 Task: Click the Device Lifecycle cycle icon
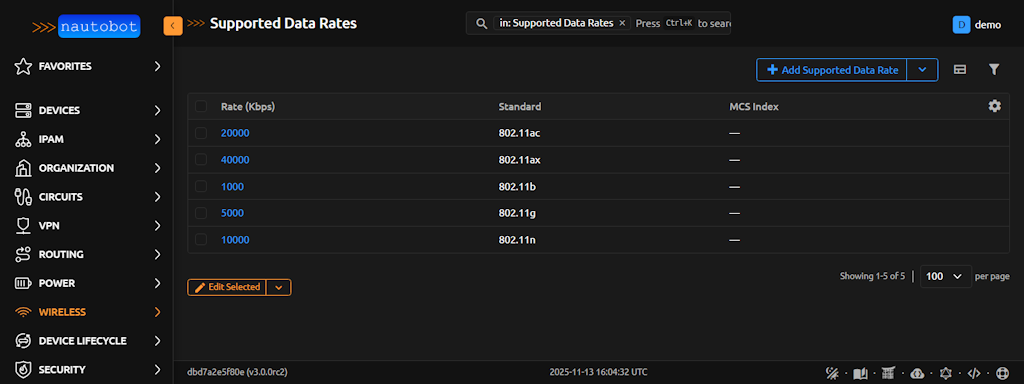(23, 341)
